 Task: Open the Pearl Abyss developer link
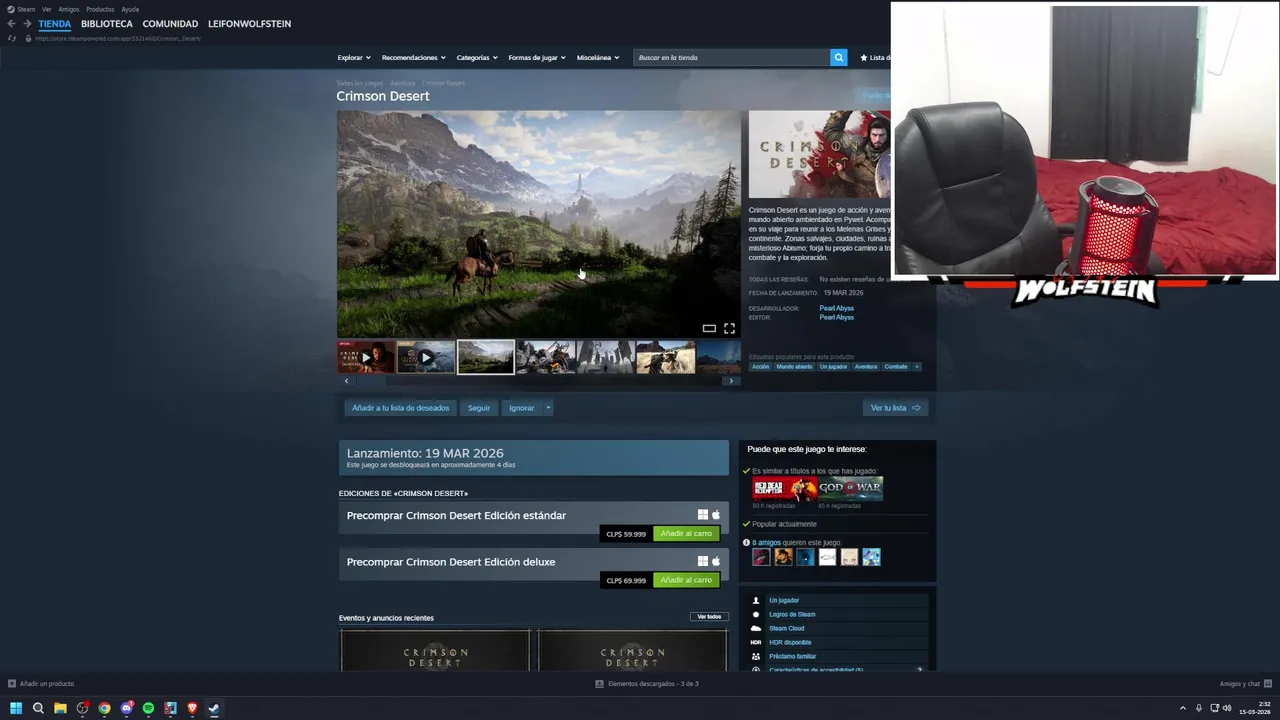click(837, 308)
